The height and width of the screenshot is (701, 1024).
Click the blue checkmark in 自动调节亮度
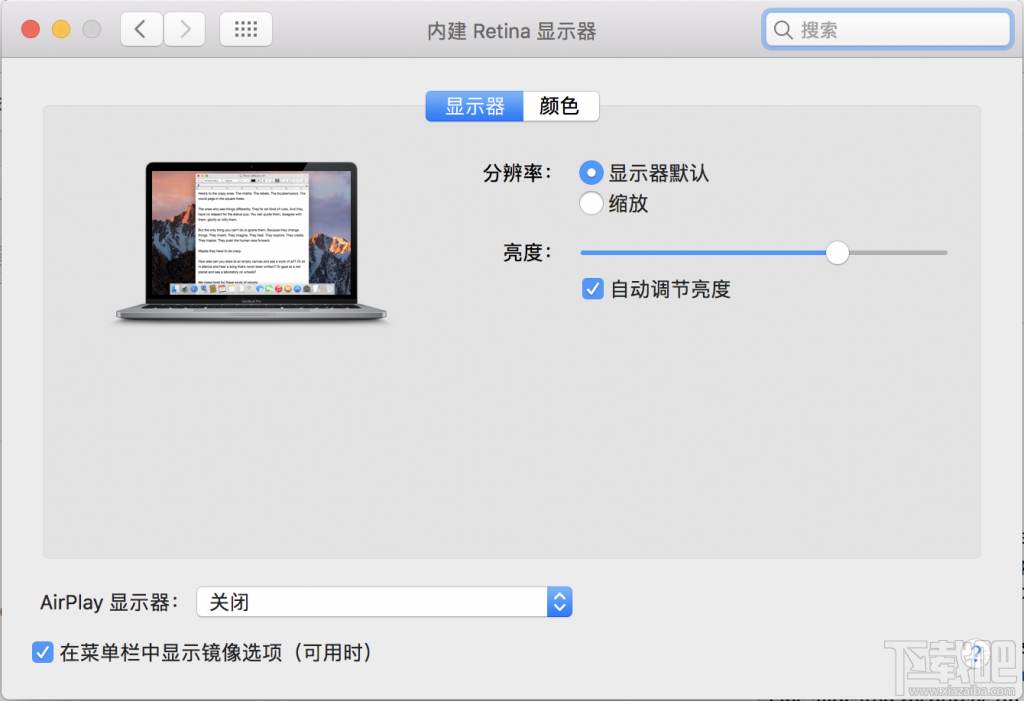click(592, 289)
